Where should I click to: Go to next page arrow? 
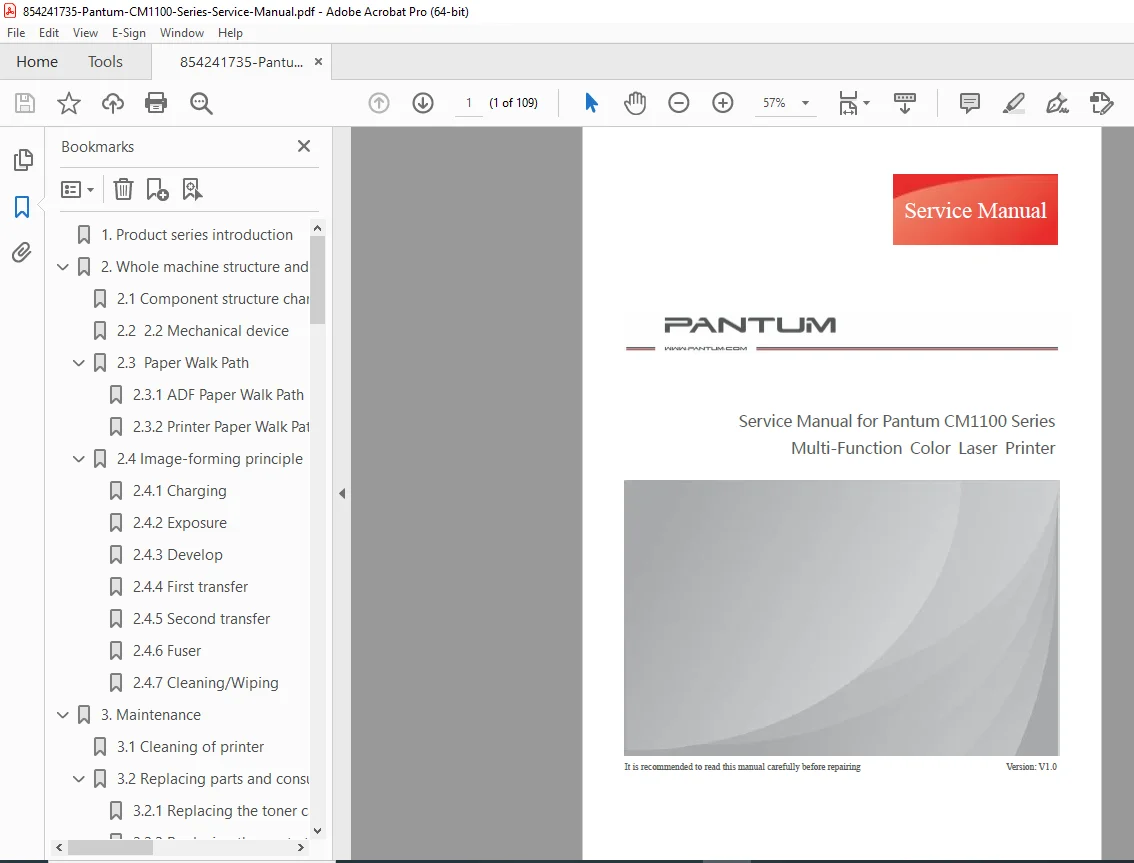point(423,103)
